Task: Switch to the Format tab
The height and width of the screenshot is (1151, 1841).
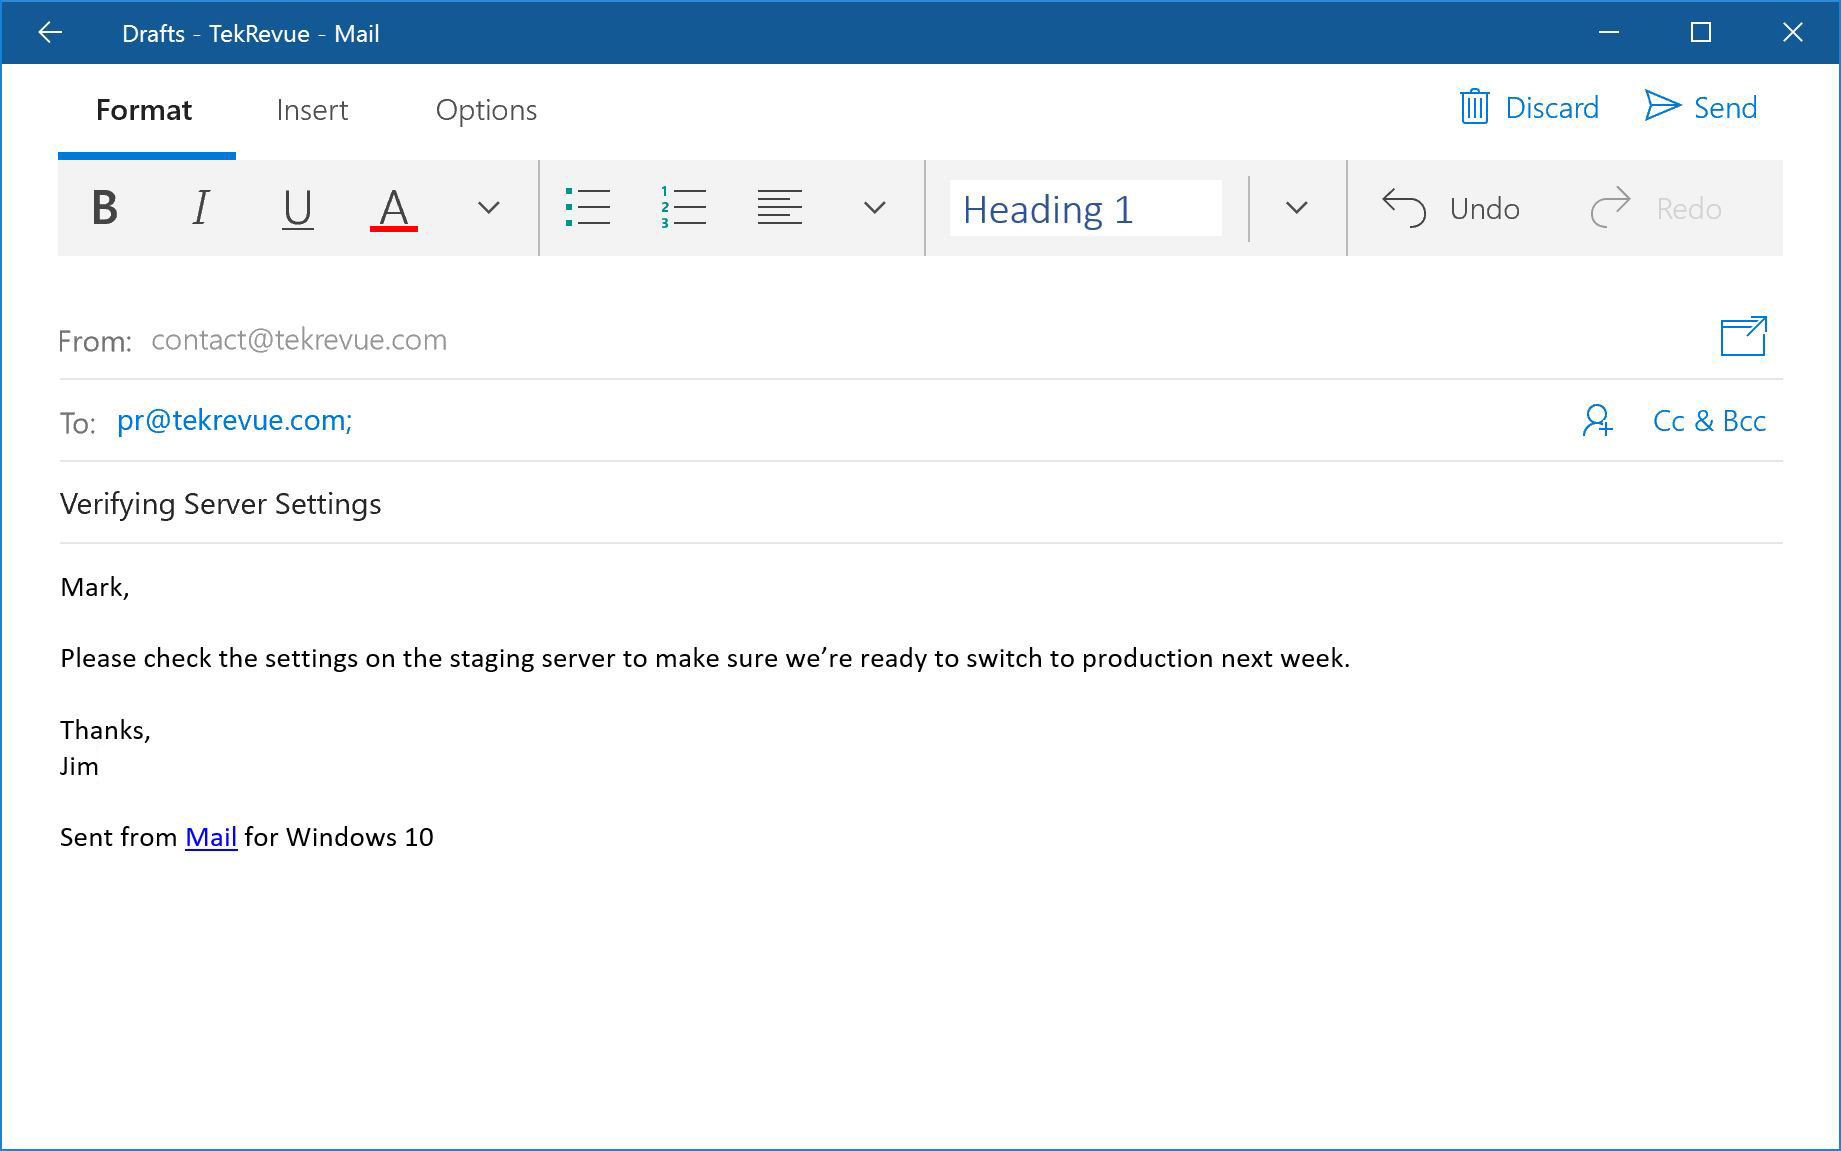Action: pos(144,110)
